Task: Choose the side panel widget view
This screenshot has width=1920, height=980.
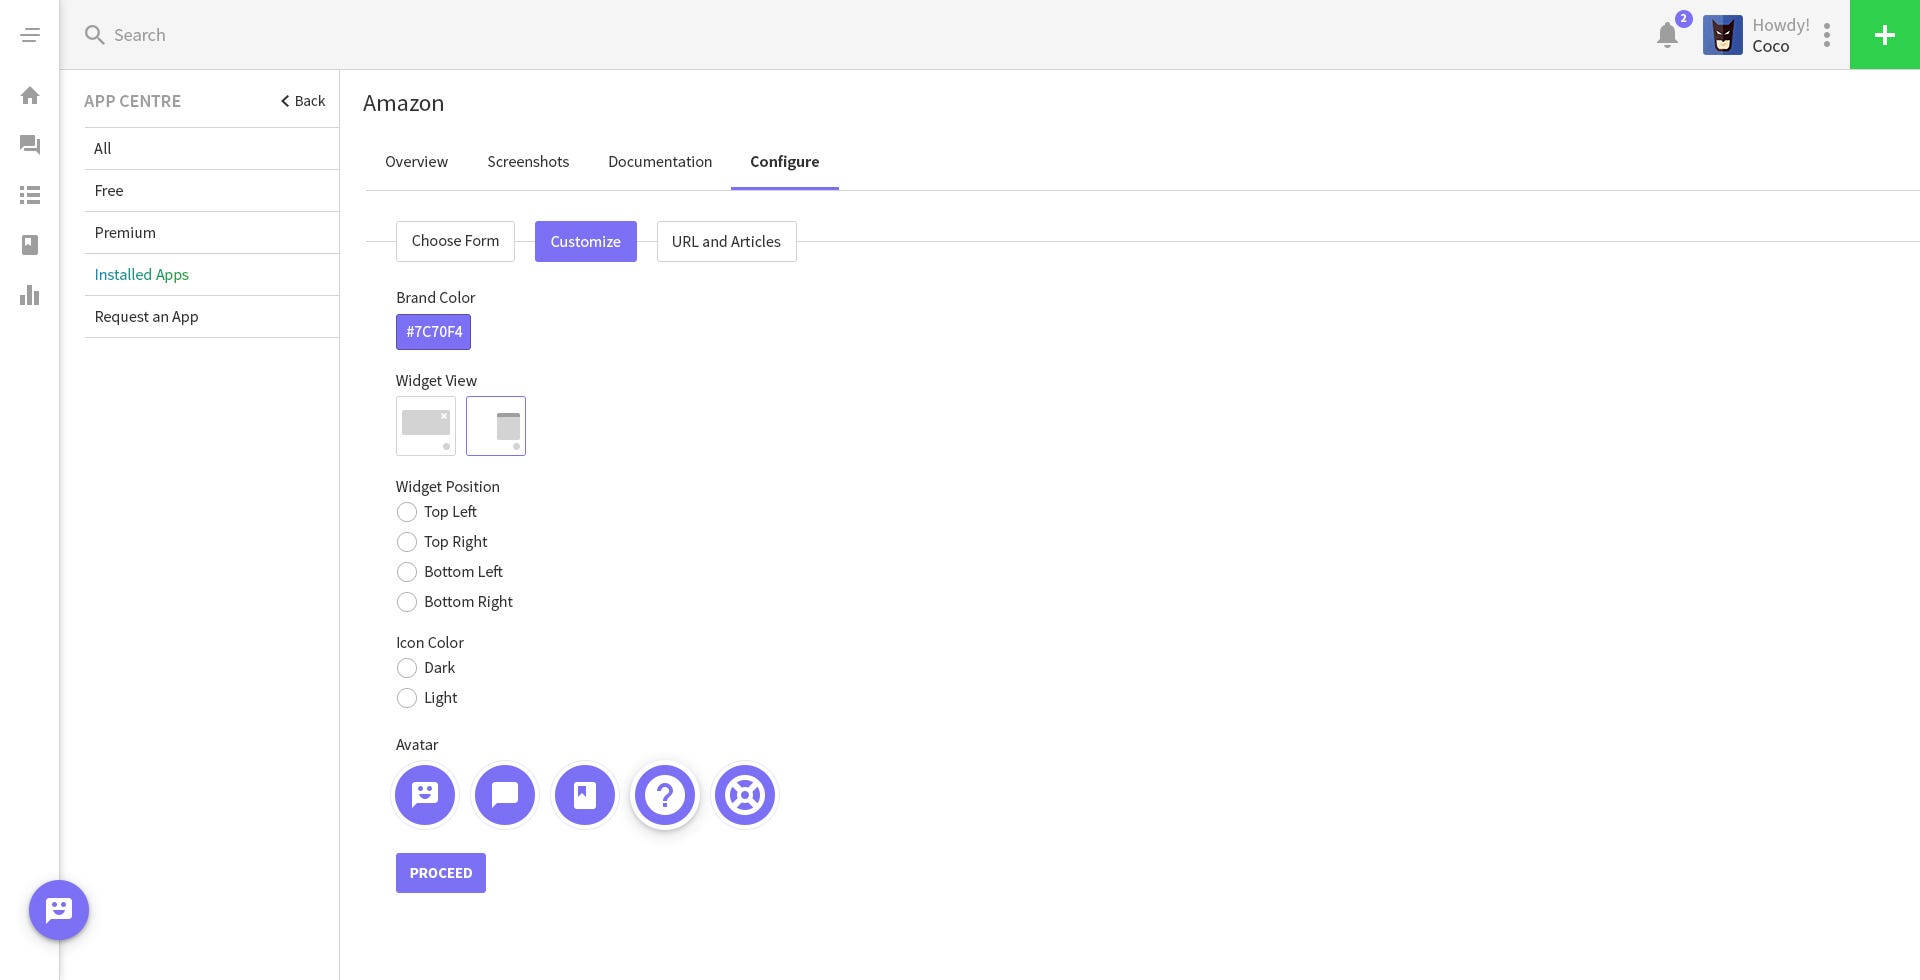Action: [x=496, y=426]
